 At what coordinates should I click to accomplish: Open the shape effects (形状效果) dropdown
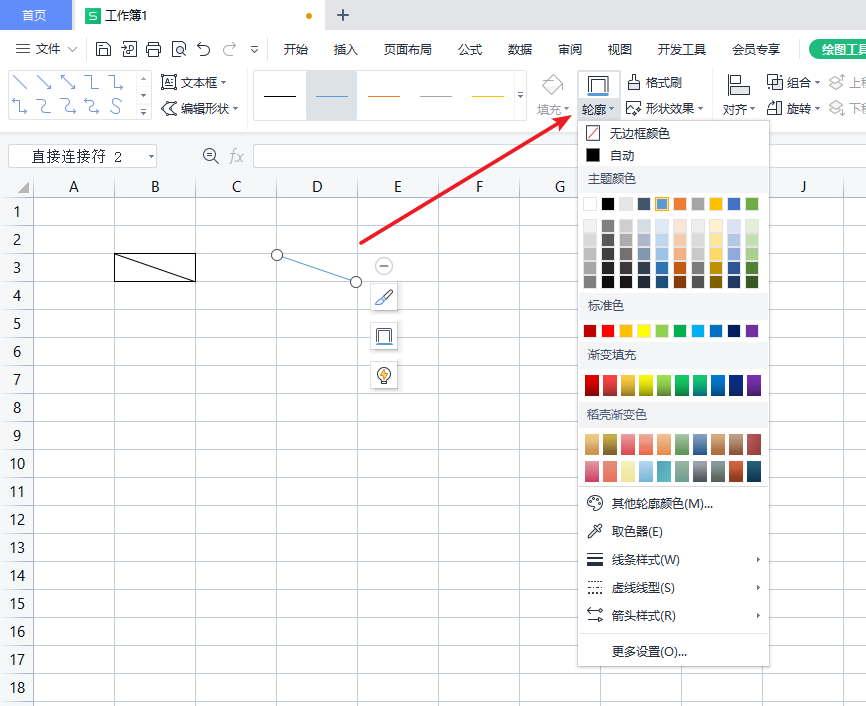pos(664,108)
